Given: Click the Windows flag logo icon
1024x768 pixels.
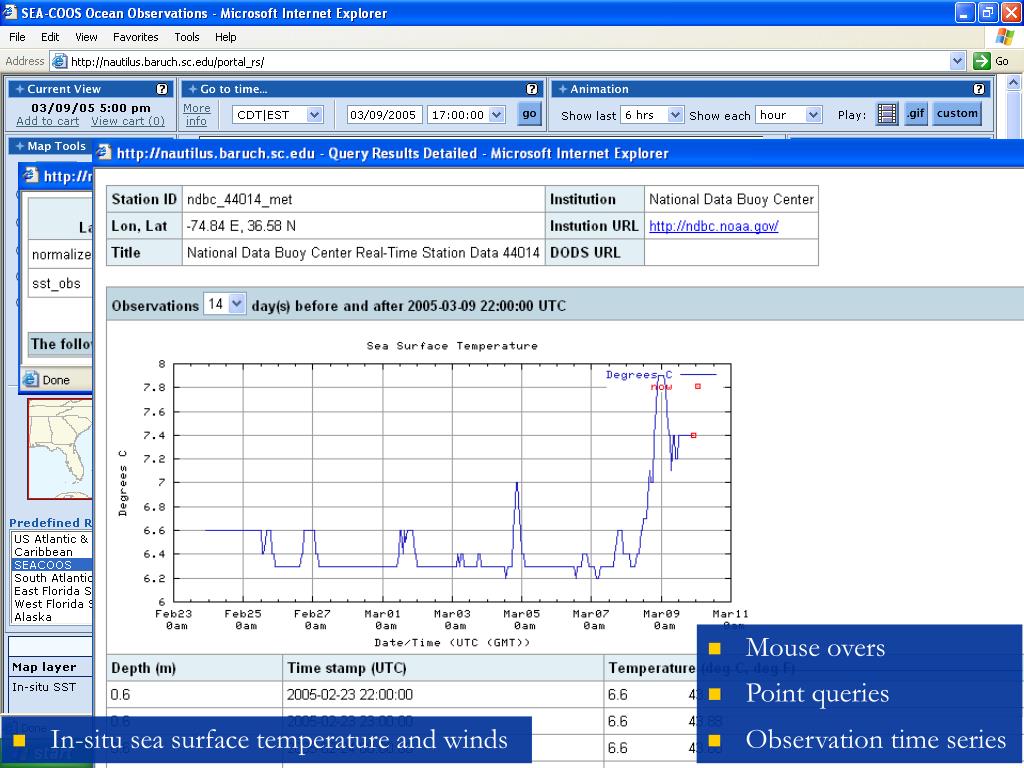Looking at the screenshot, I should pos(1005,37).
